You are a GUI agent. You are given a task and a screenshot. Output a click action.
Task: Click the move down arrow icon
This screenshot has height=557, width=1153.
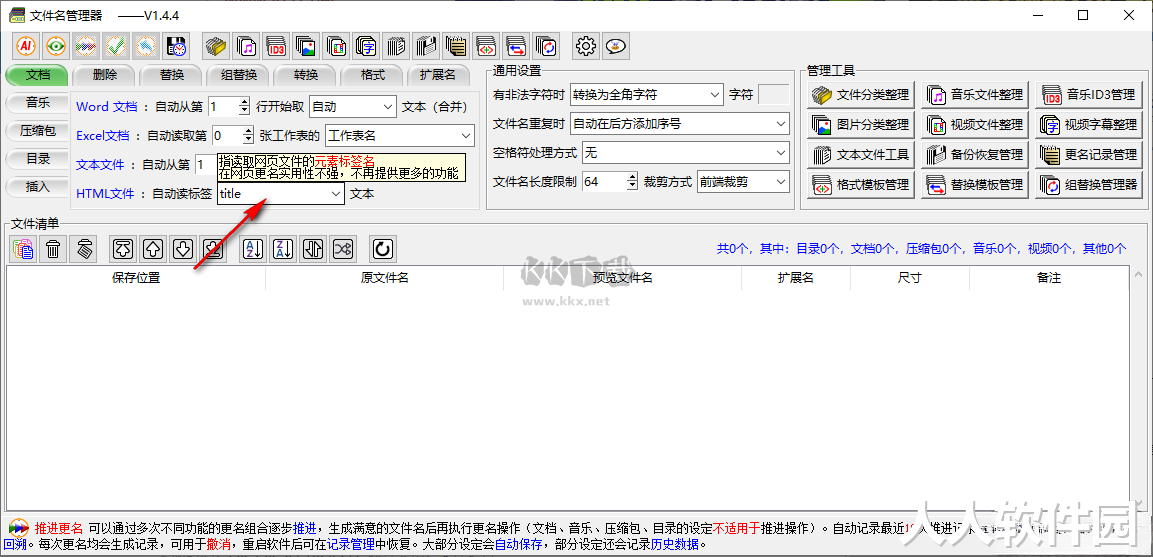pos(184,249)
